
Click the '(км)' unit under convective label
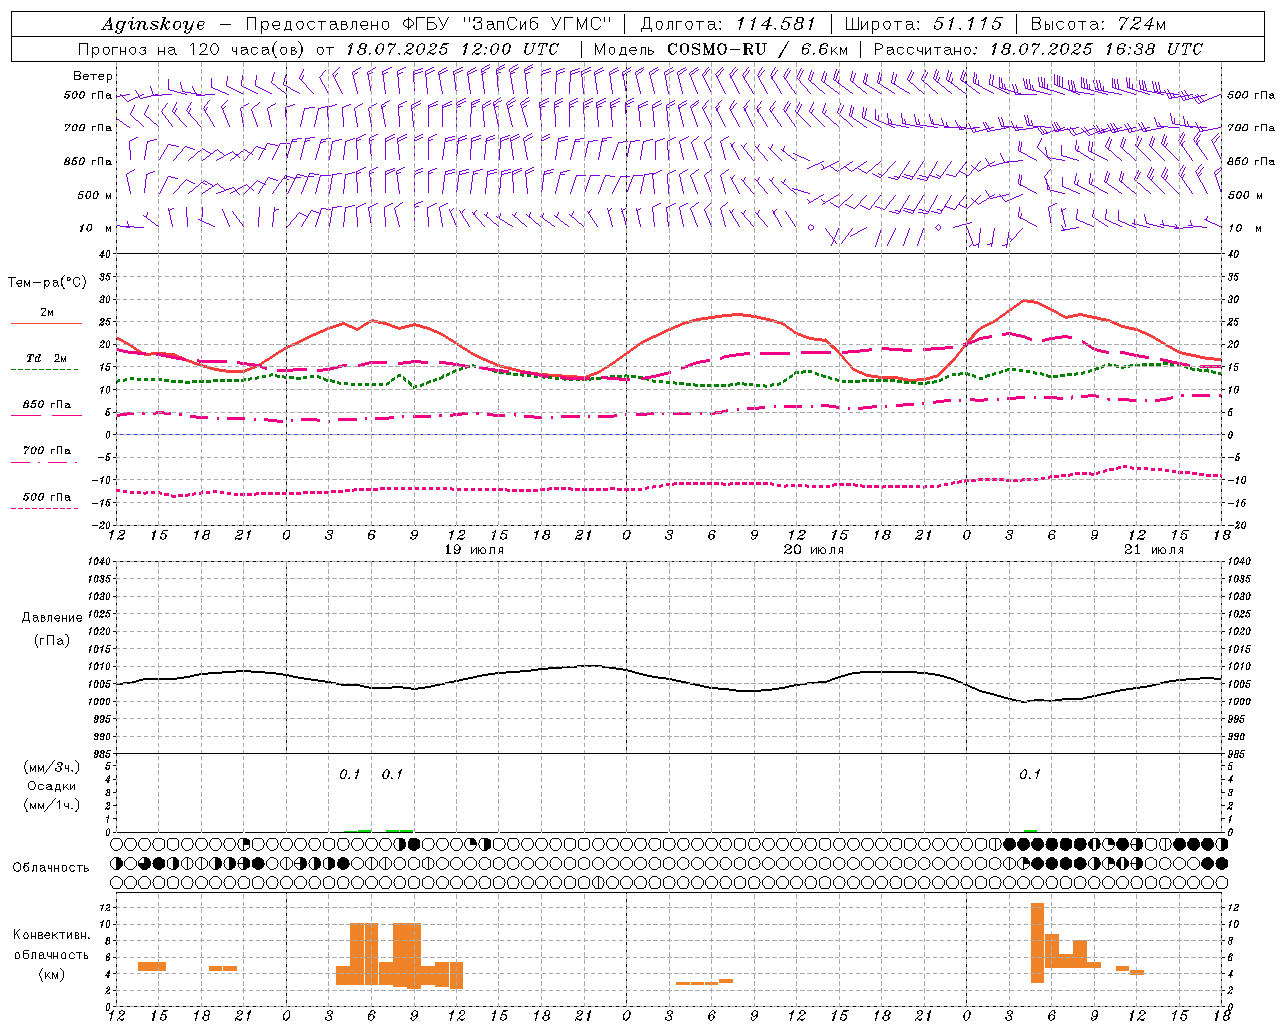(52, 974)
